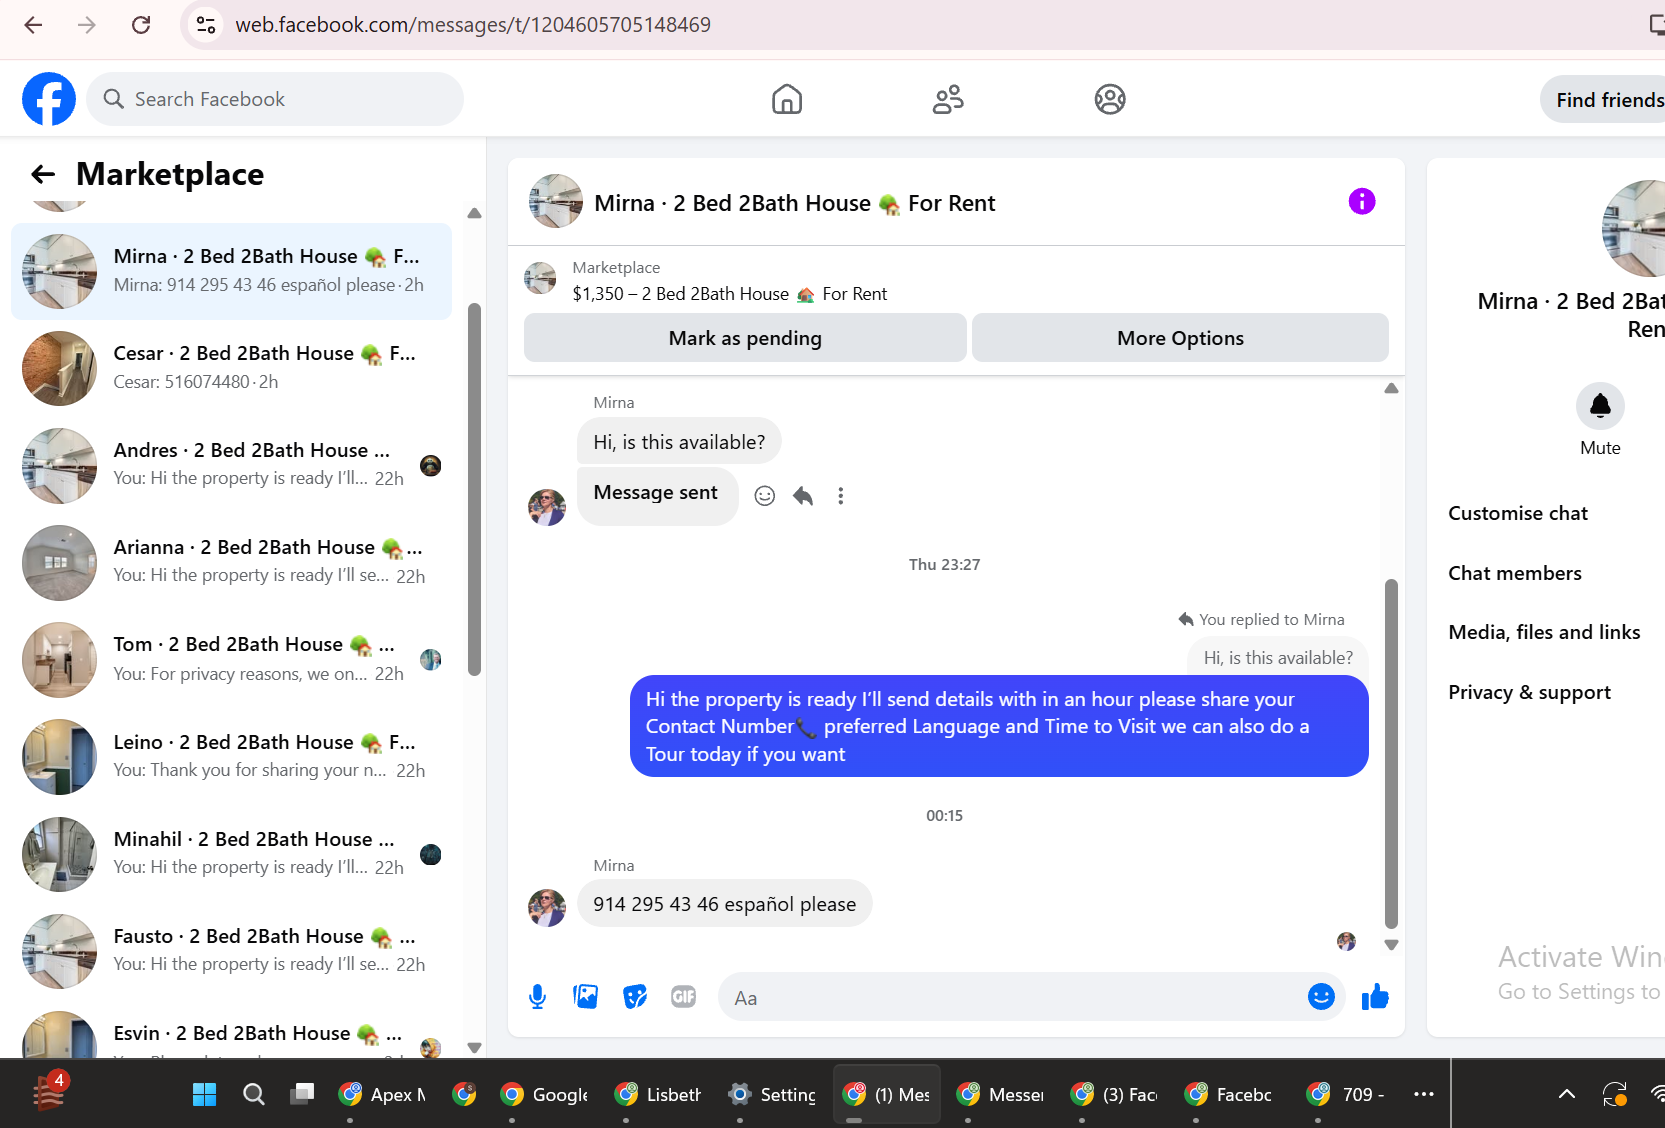Screen dimensions: 1665x1128
Task: Click the Search Facebook field
Action: 275,99
